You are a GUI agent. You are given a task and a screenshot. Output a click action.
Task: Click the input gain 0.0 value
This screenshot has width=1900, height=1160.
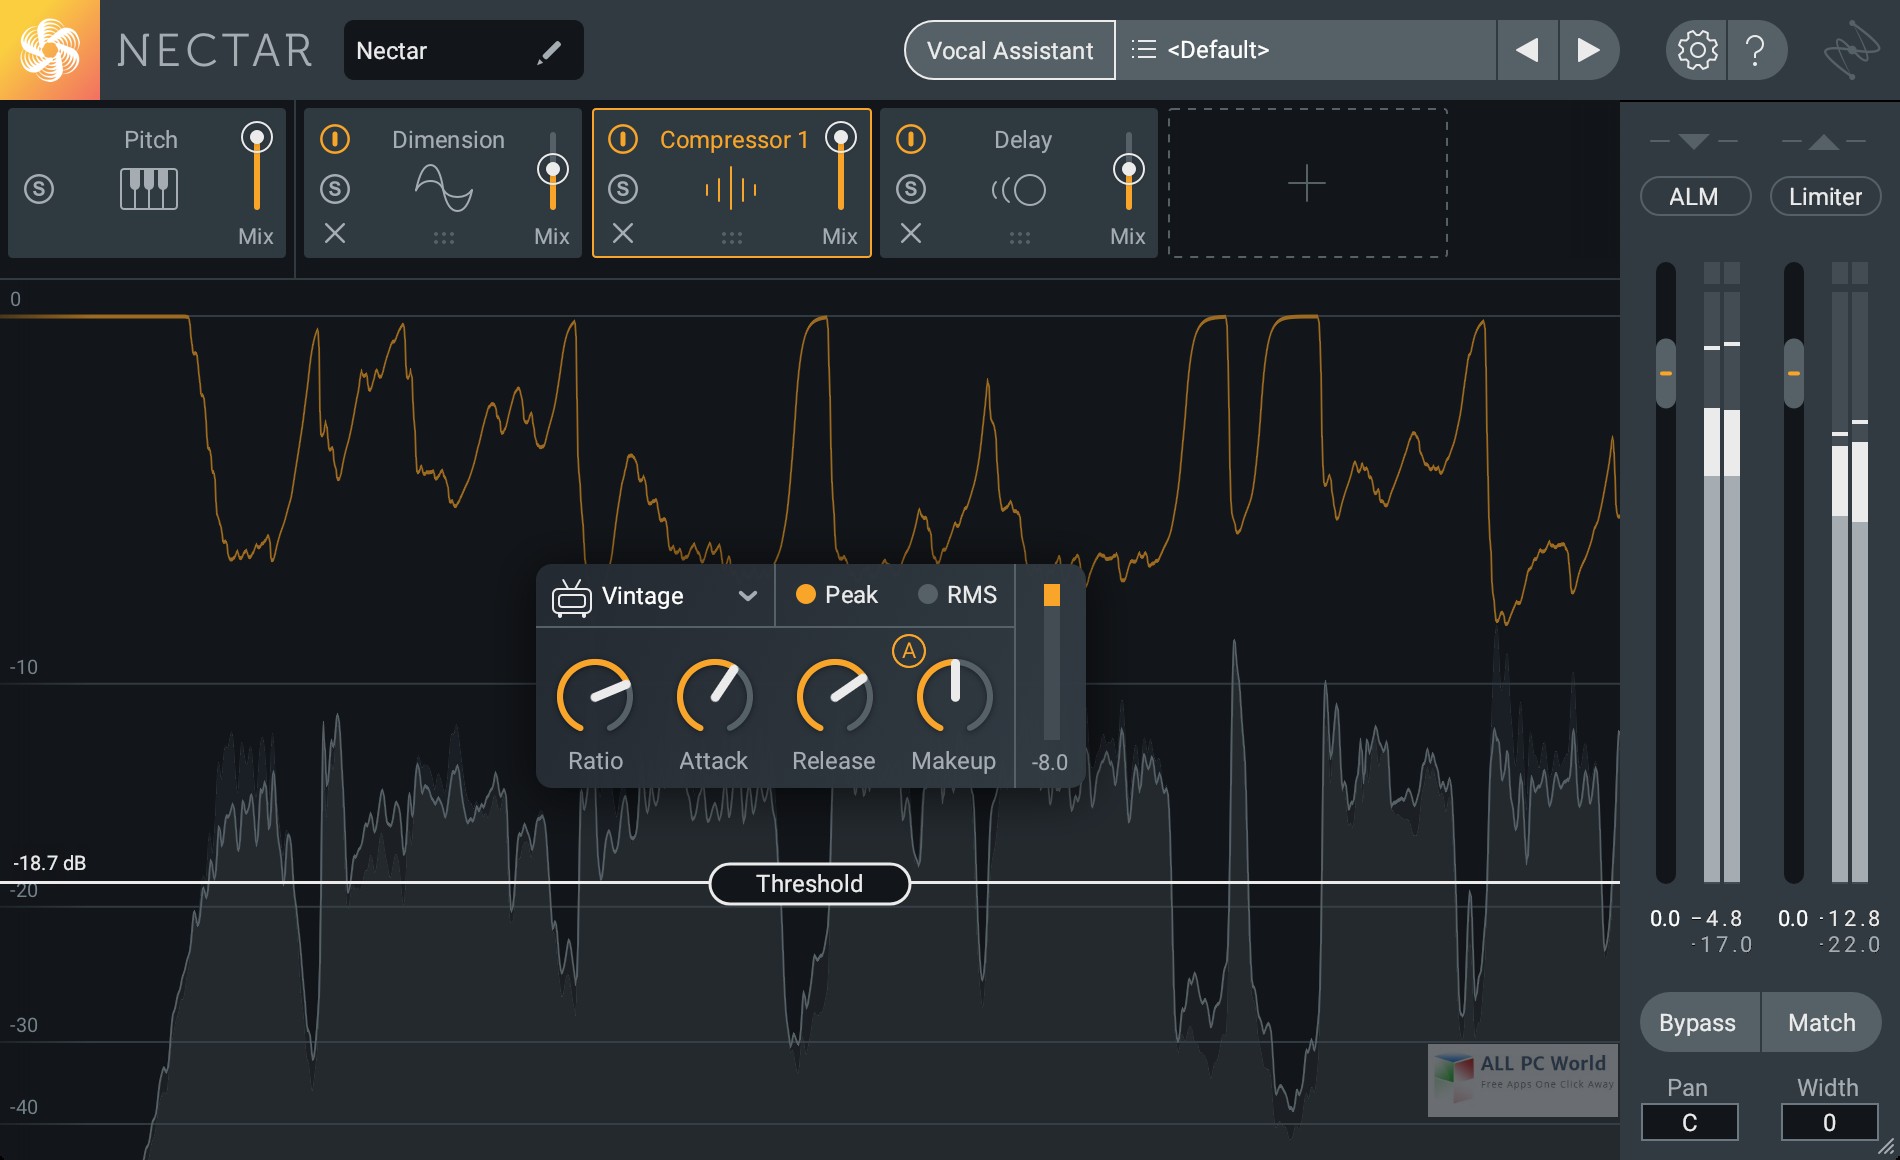point(1665,918)
